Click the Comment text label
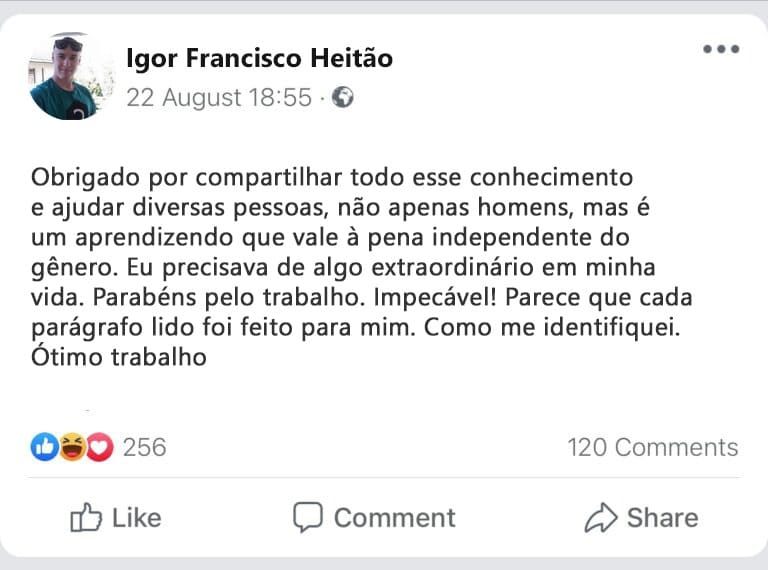This screenshot has width=768, height=570. coord(394,517)
